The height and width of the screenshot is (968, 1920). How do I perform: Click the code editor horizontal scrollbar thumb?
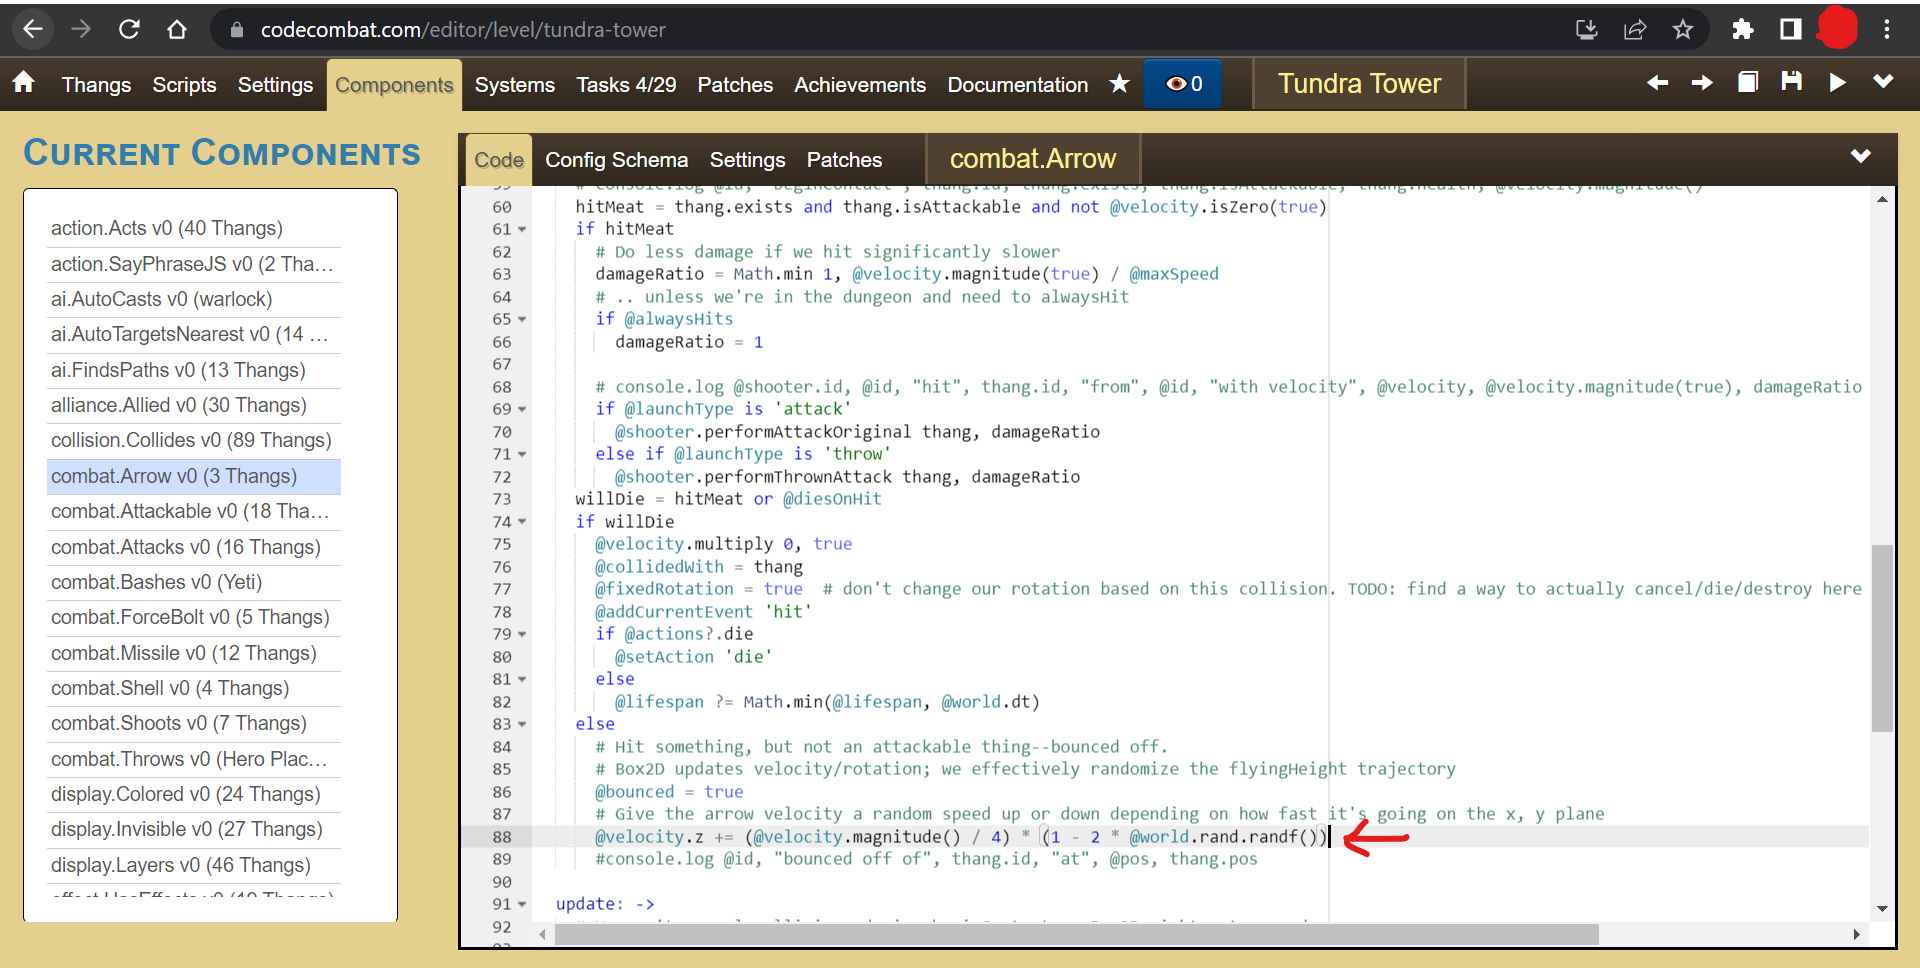tap(1077, 934)
